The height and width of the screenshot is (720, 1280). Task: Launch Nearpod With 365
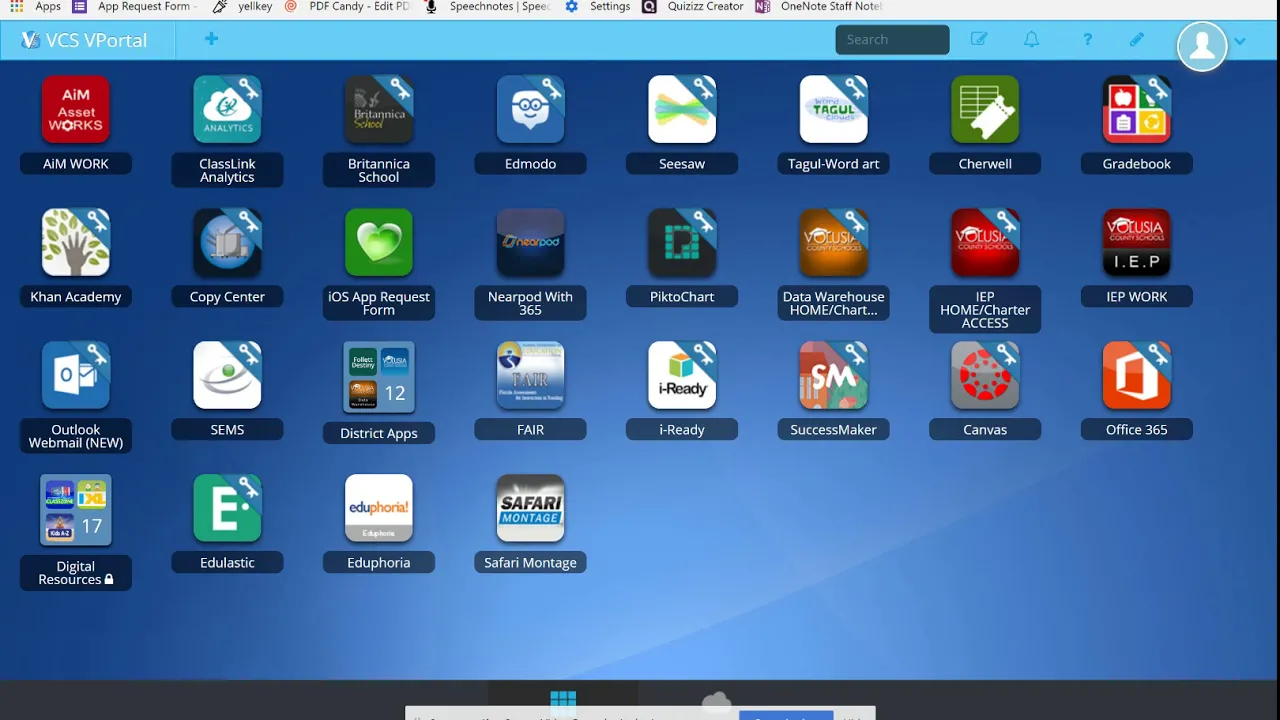tap(530, 242)
